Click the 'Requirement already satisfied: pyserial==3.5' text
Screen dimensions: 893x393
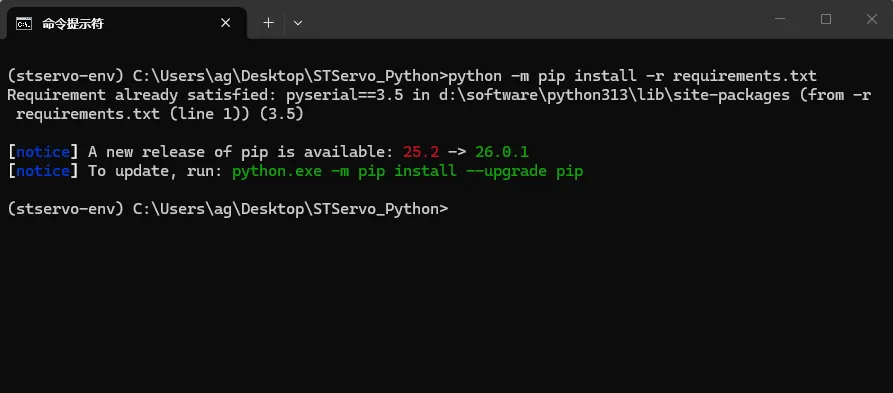click(x=205, y=95)
